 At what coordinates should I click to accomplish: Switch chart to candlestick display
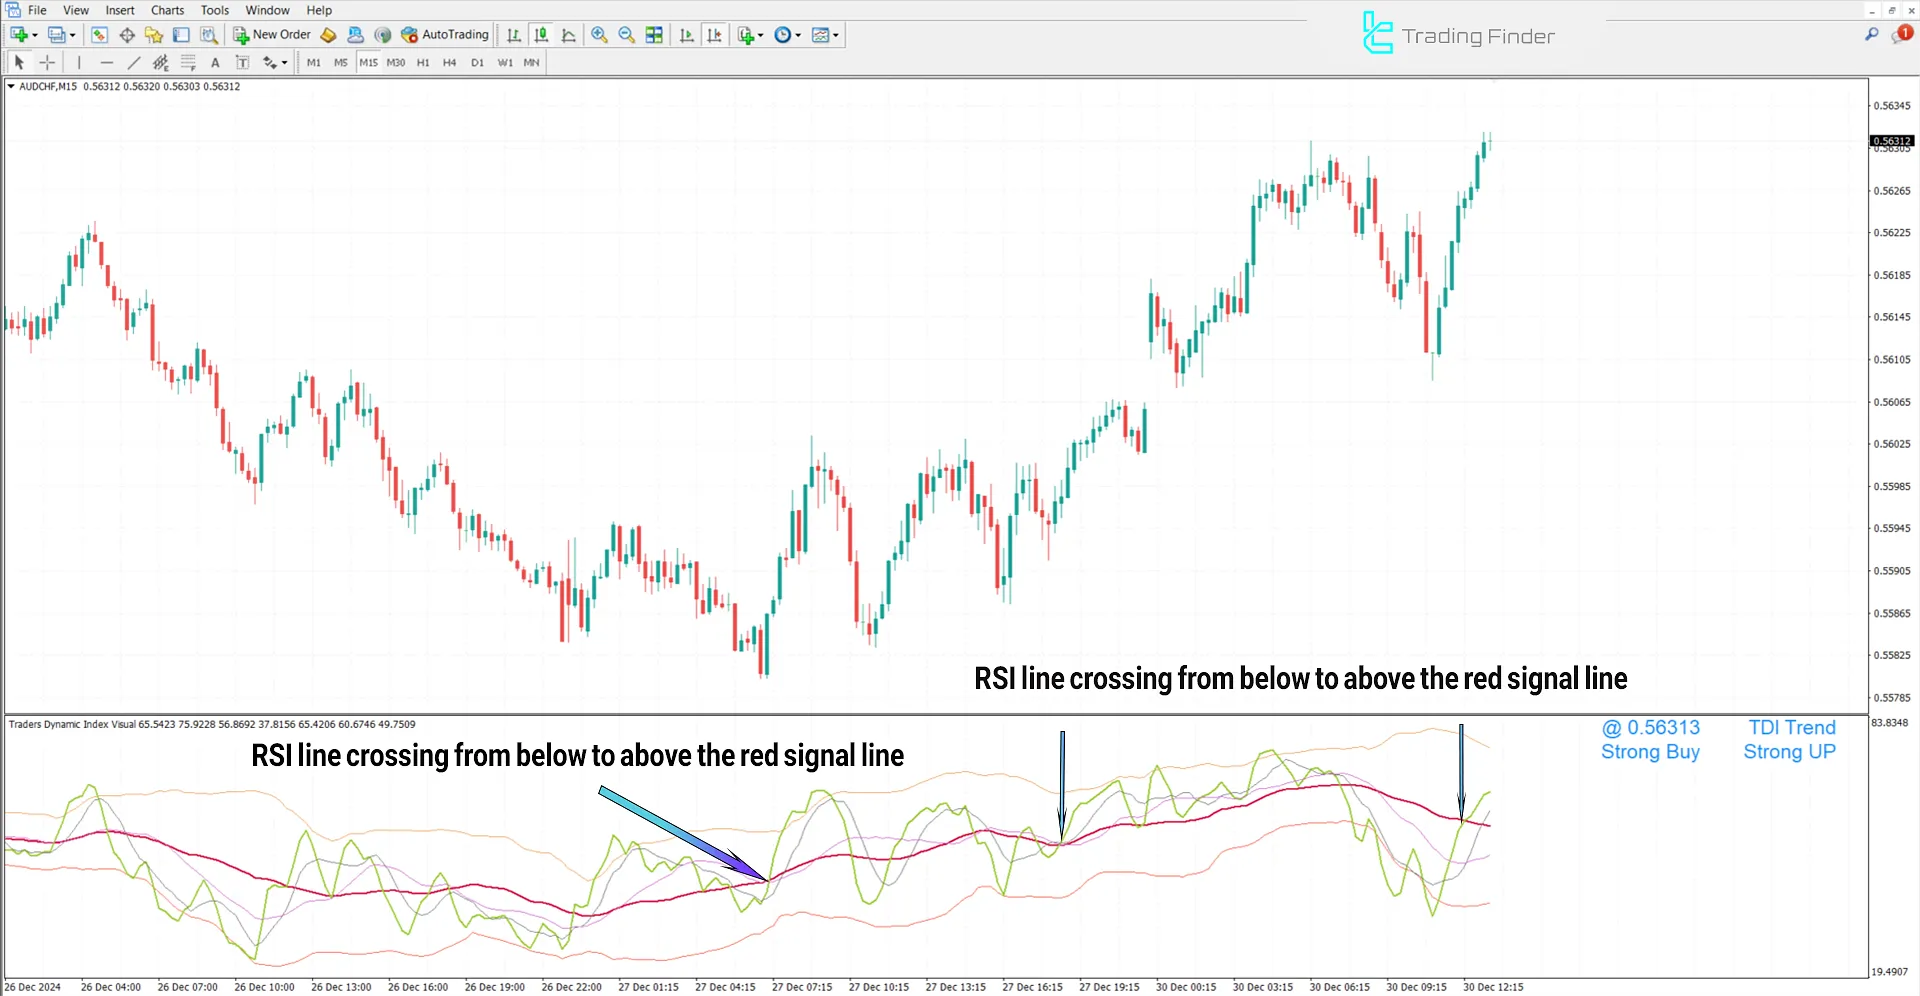[x=541, y=34]
